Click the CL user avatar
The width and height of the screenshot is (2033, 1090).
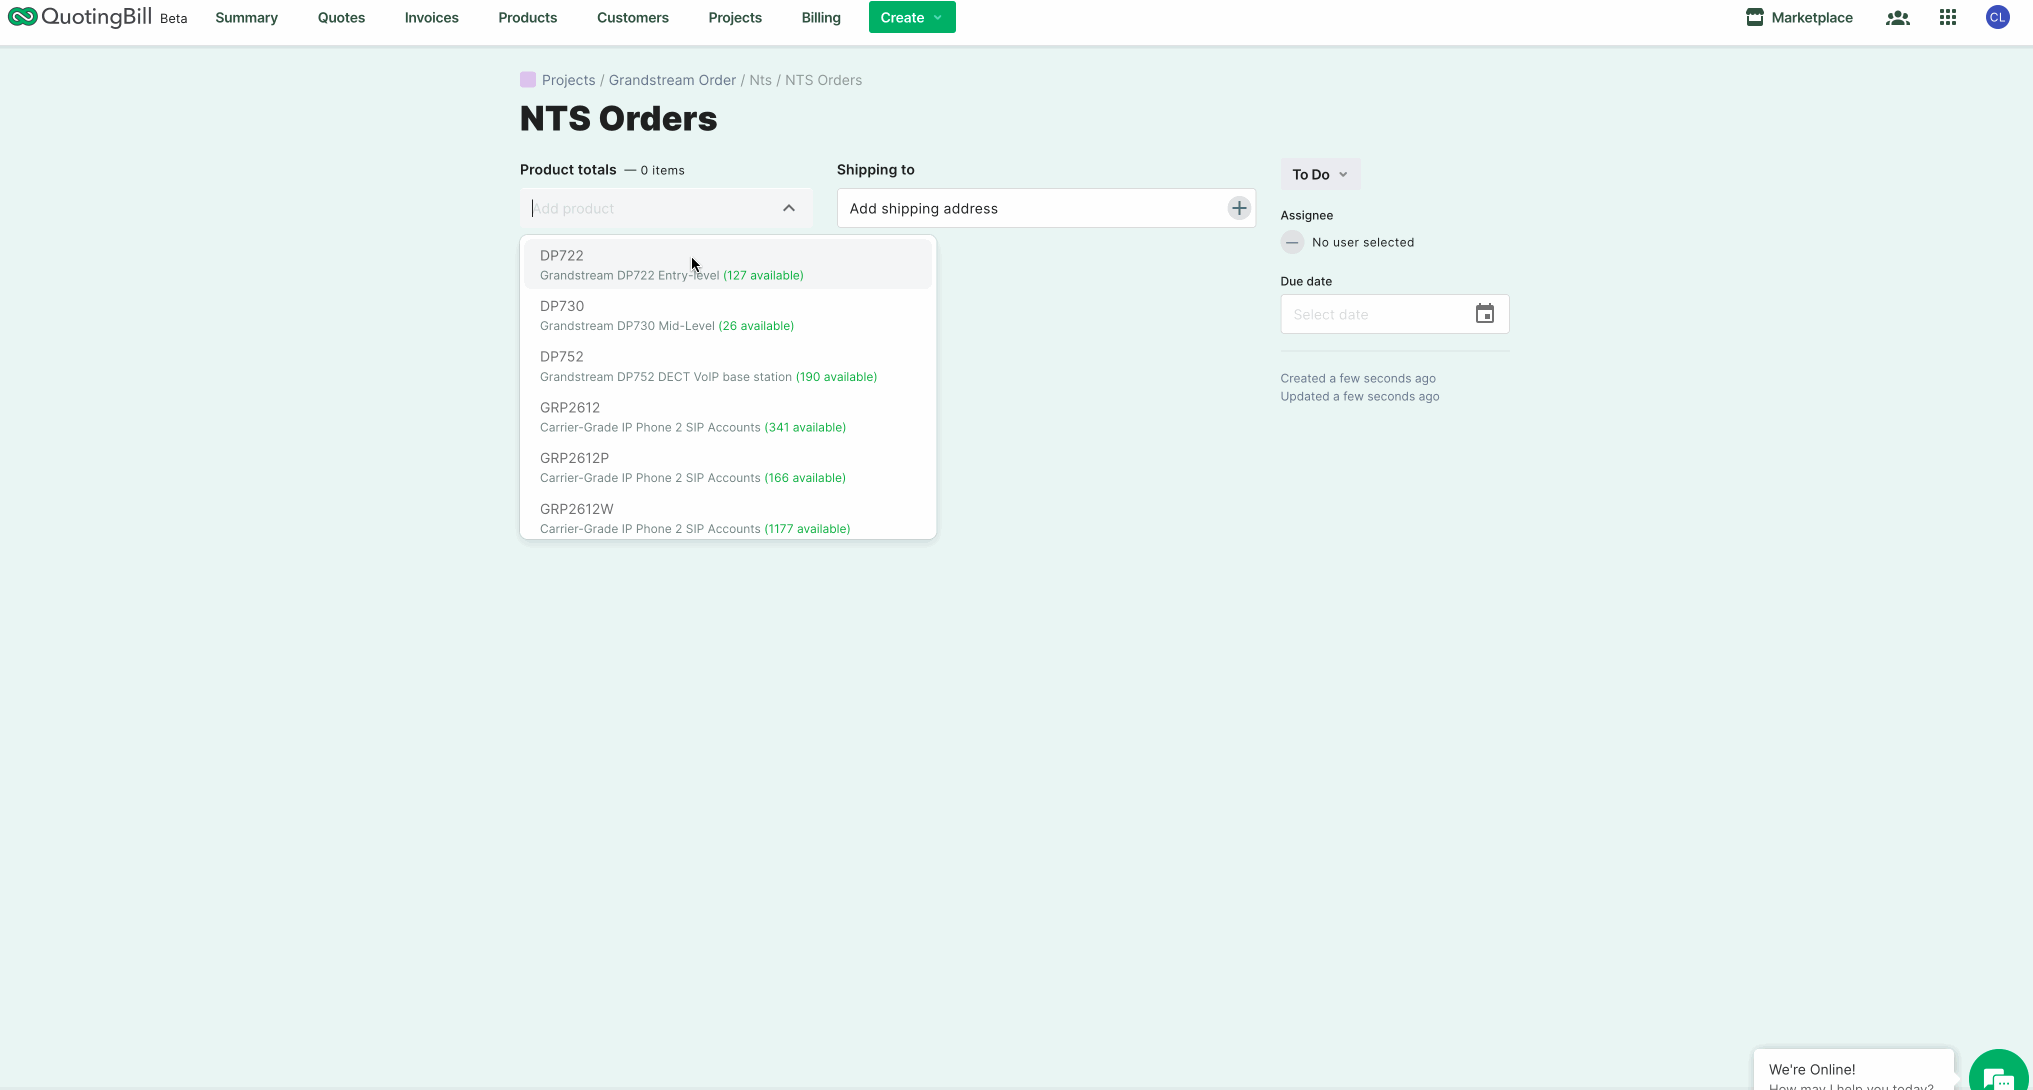[x=1997, y=17]
